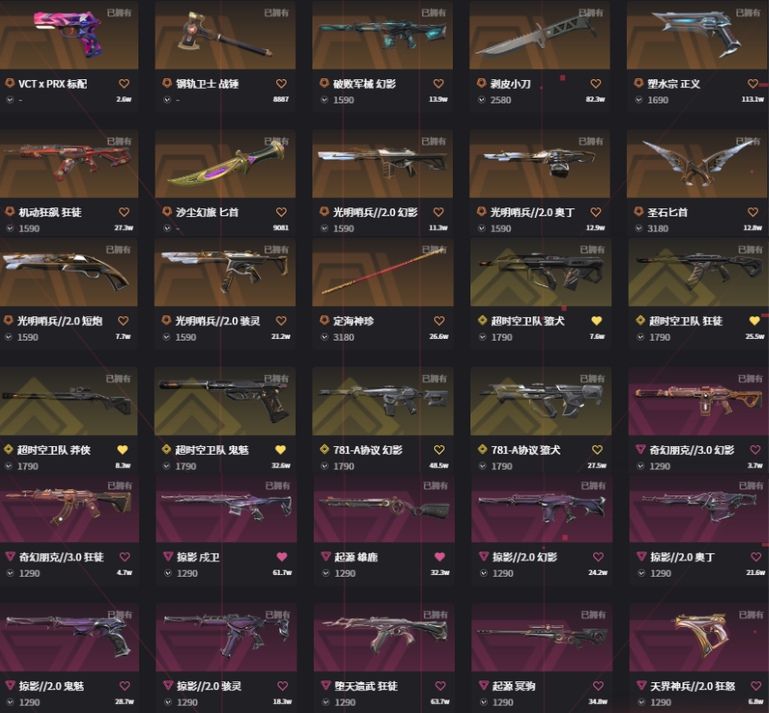Click the pink triangle icon beside 堕天造武 狂徒
Viewport: 769px width, 713px height.
point(326,685)
